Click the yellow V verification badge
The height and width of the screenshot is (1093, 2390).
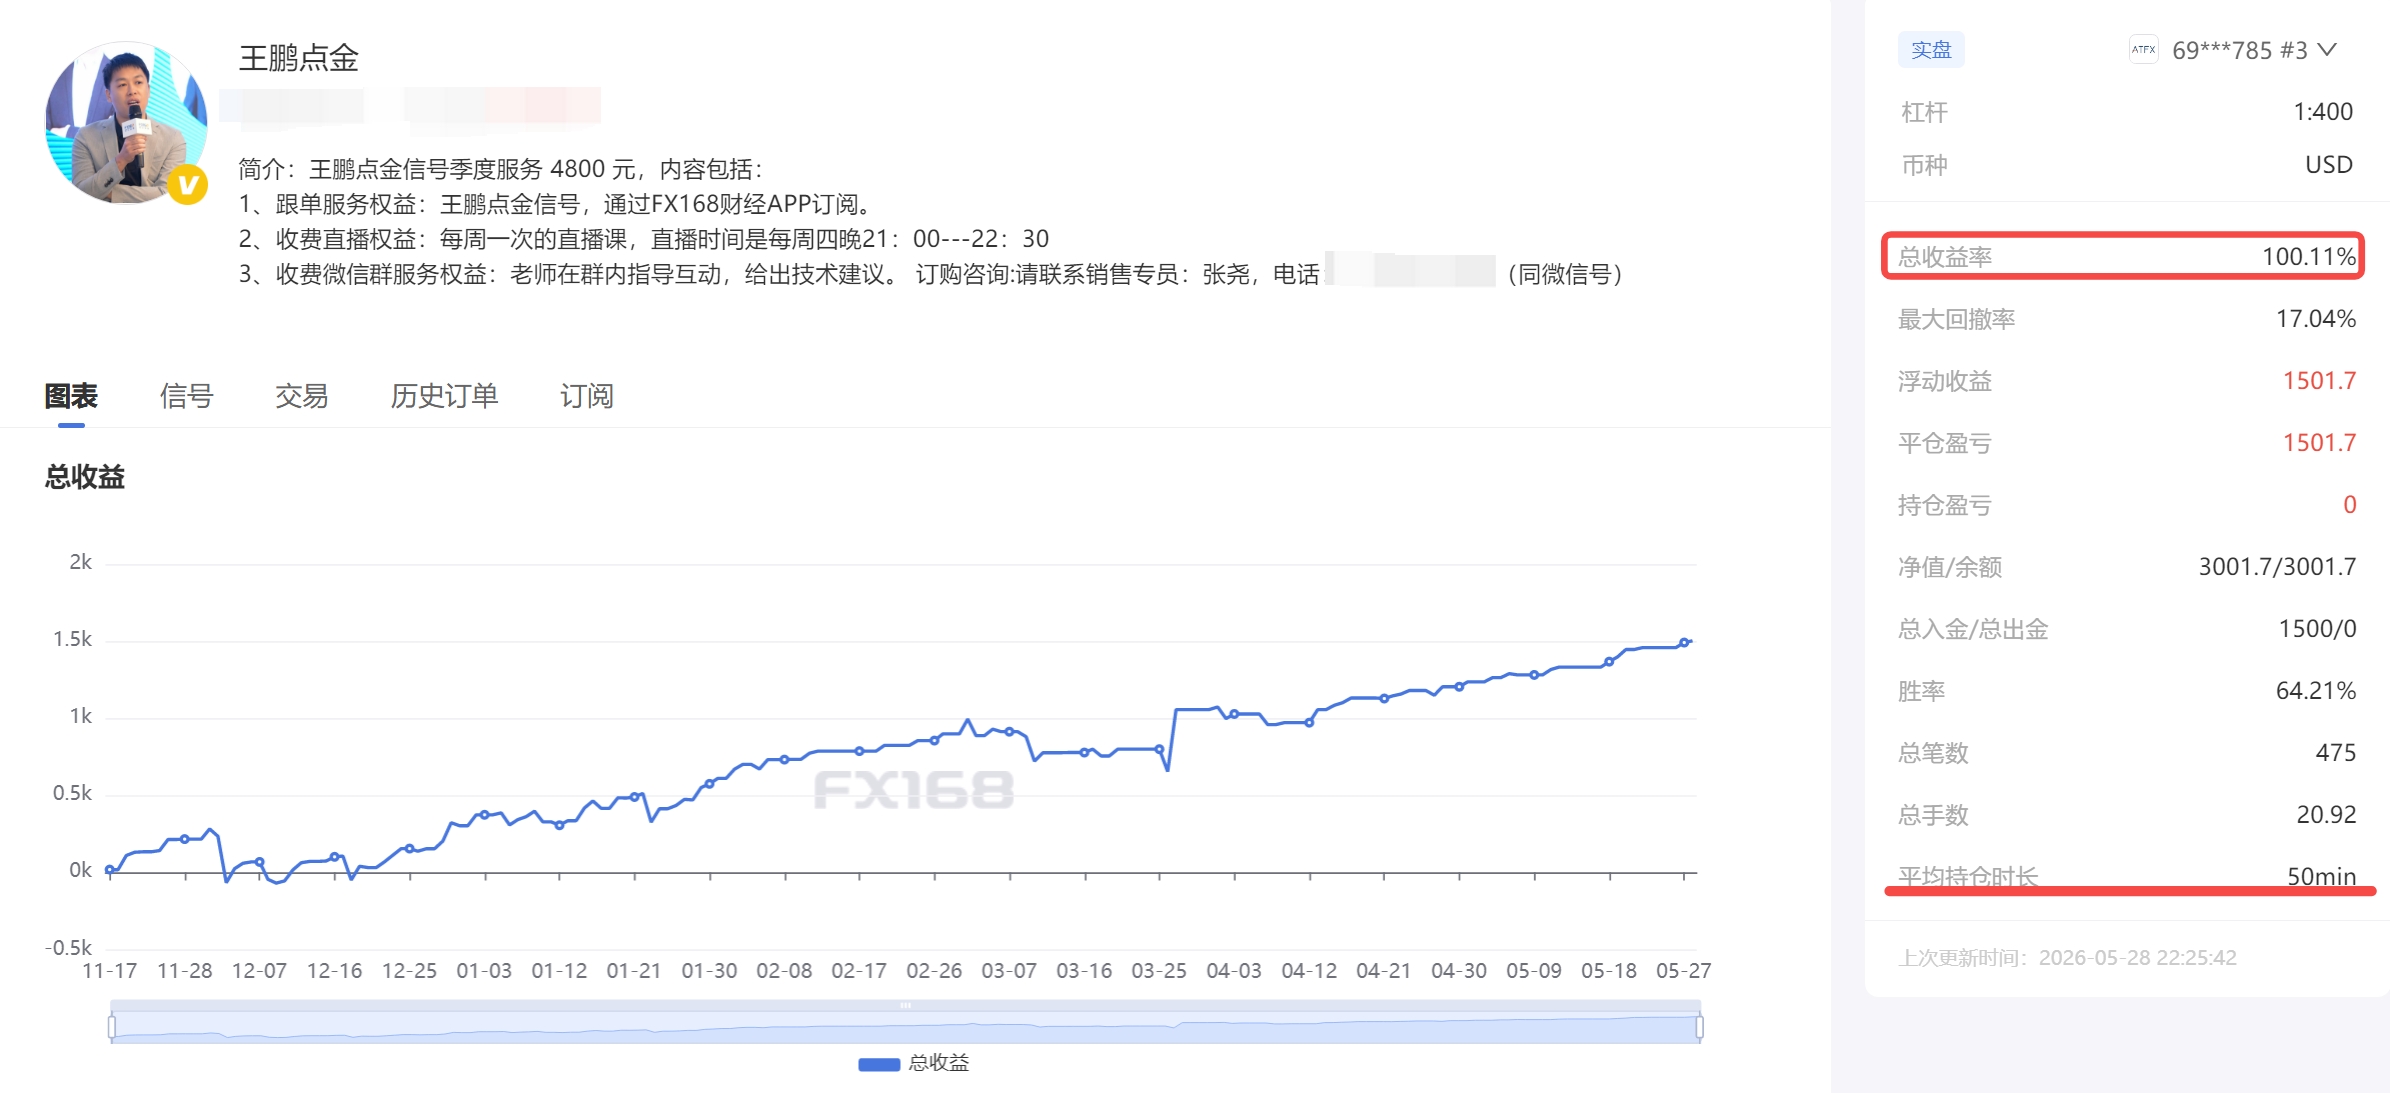[187, 184]
